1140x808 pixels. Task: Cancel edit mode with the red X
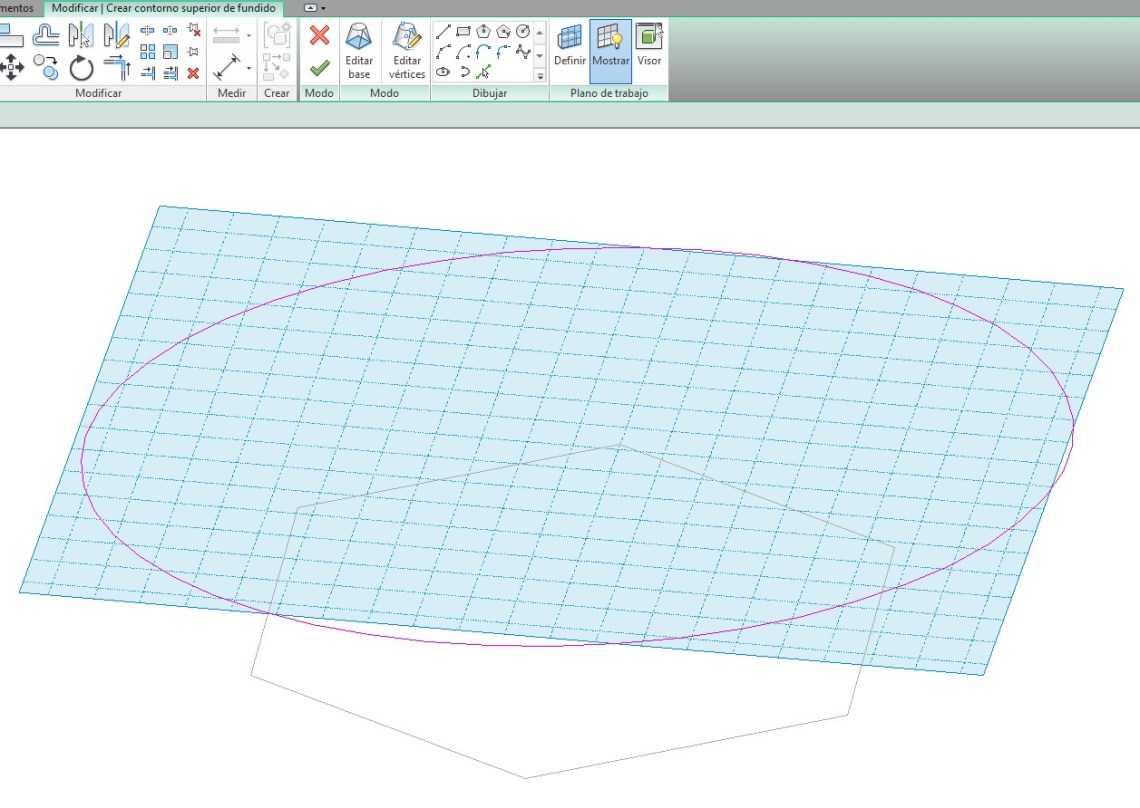pyautogui.click(x=319, y=36)
